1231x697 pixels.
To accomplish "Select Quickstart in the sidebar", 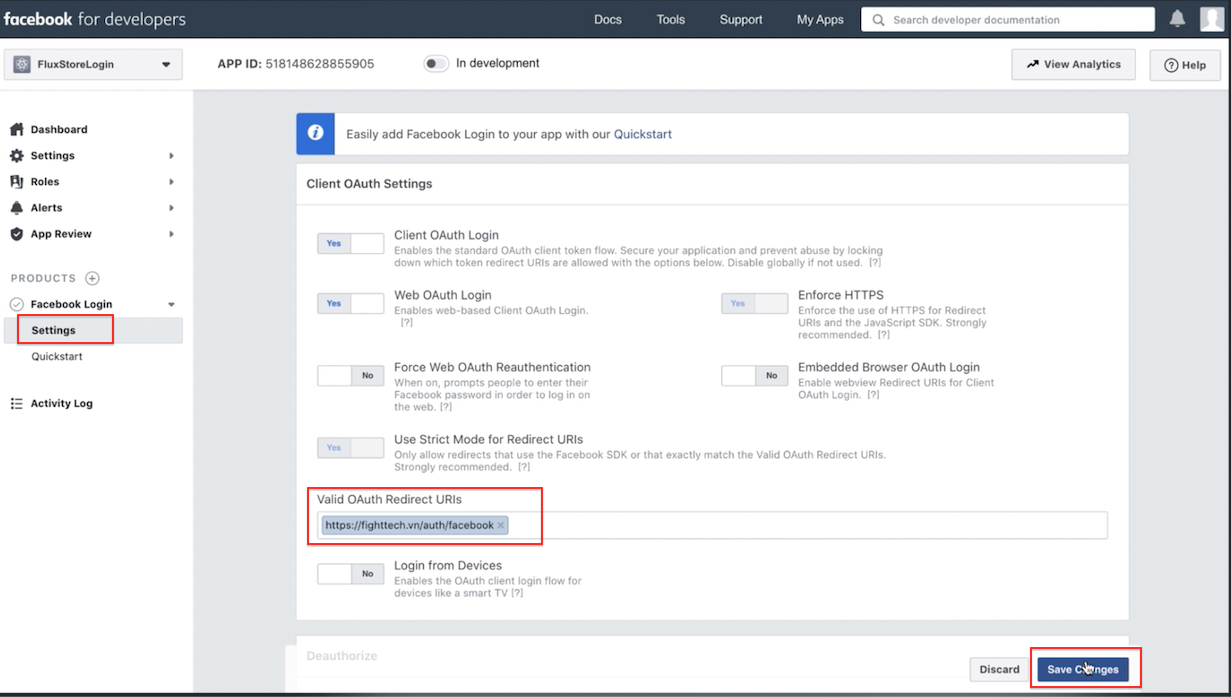I will point(56,356).
